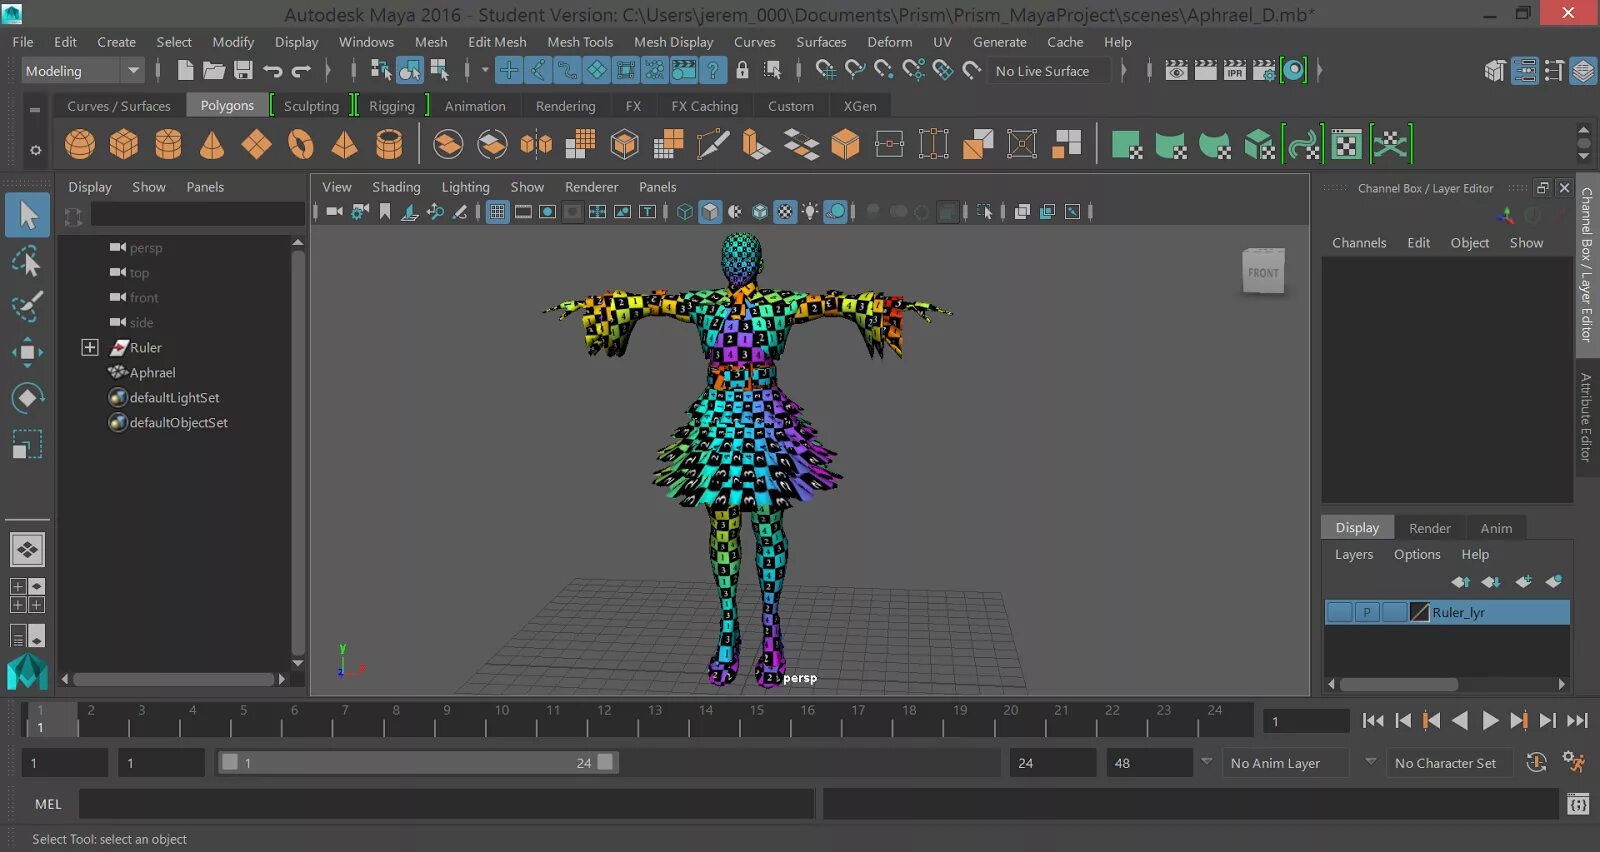The height and width of the screenshot is (852, 1600).
Task: Open the shelf options gear menu
Action: (35, 151)
